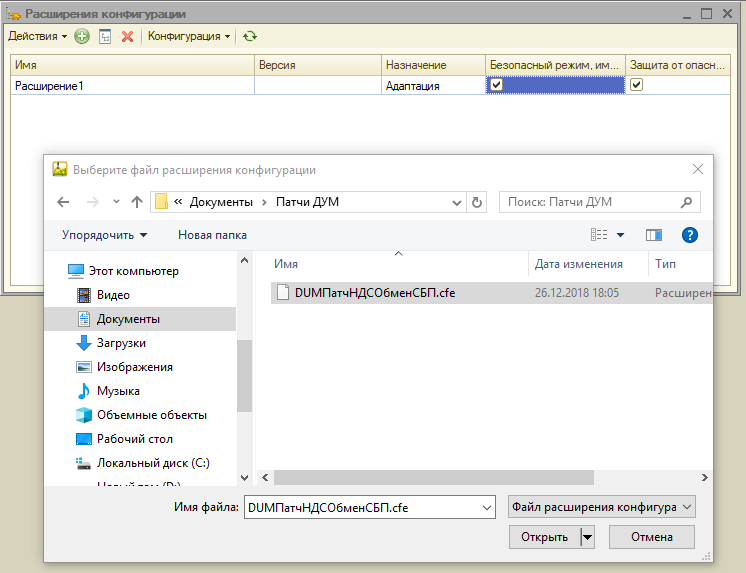Delete extension with the red X icon
Image resolution: width=746 pixels, height=573 pixels.
[x=127, y=37]
